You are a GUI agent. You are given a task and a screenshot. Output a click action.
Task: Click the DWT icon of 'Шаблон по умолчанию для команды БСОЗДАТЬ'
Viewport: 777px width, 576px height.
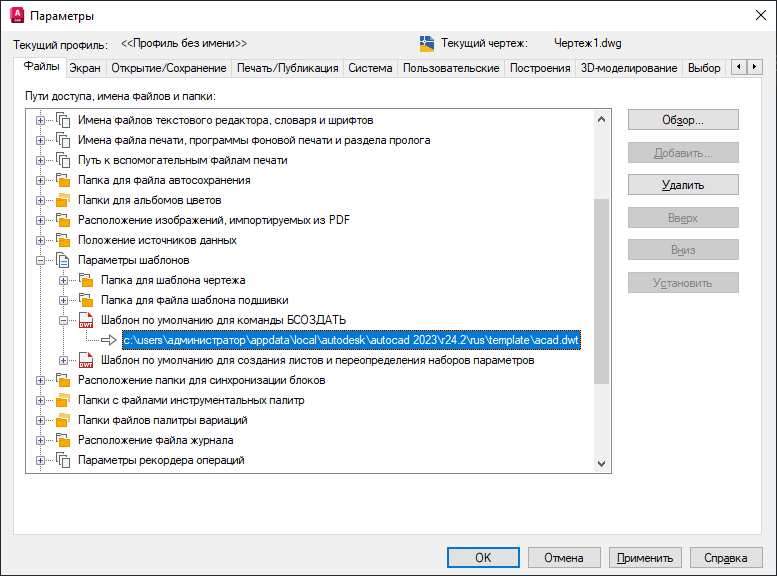(86, 320)
